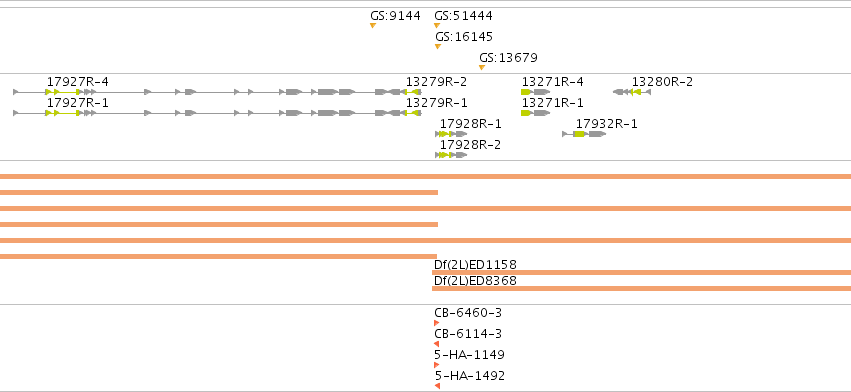Click the 13279R-1 text label
The image size is (851, 392).
point(436,103)
